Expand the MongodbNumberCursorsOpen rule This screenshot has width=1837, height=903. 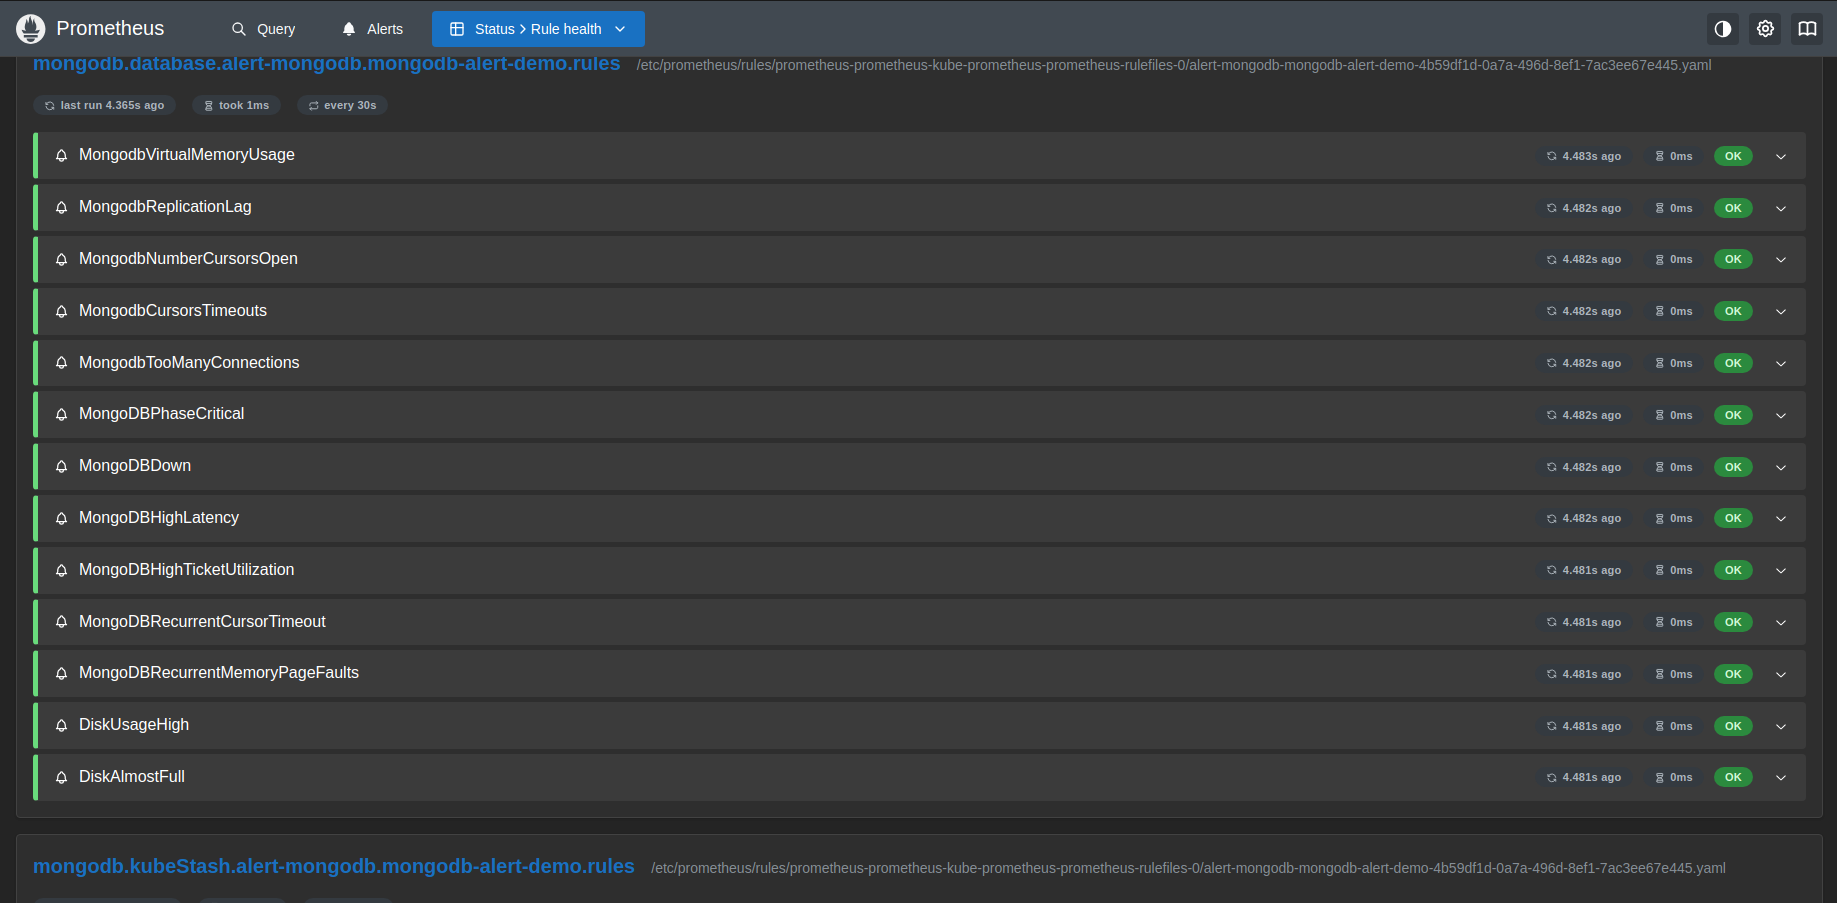pyautogui.click(x=1781, y=260)
